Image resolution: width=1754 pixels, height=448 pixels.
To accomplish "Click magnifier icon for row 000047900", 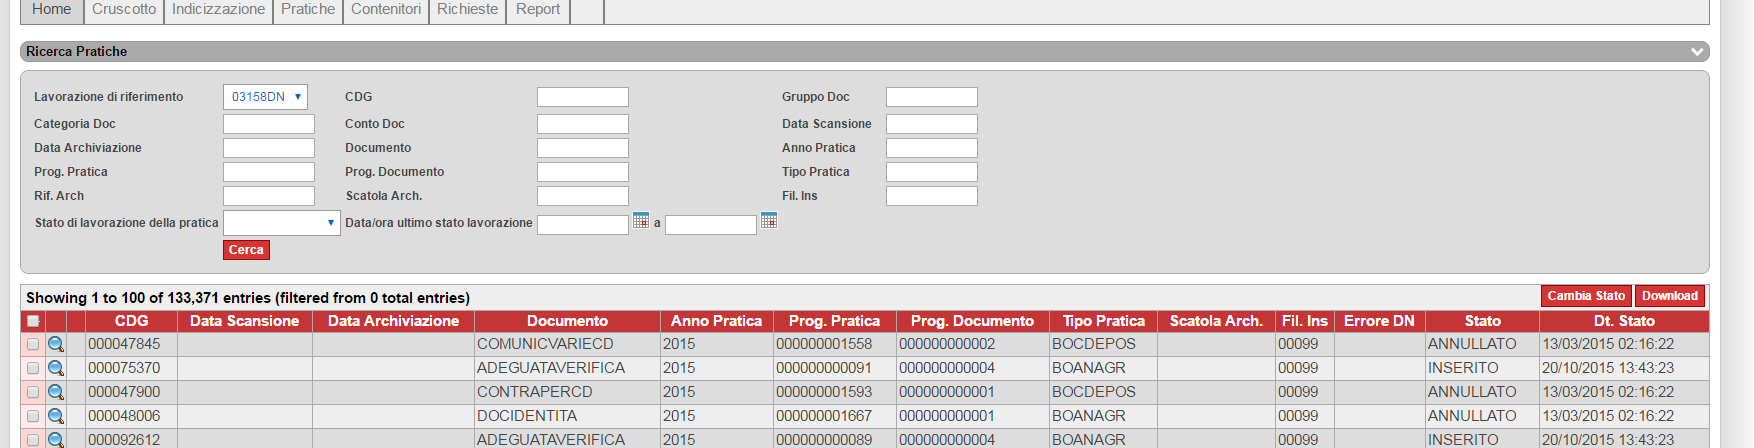I will point(56,392).
